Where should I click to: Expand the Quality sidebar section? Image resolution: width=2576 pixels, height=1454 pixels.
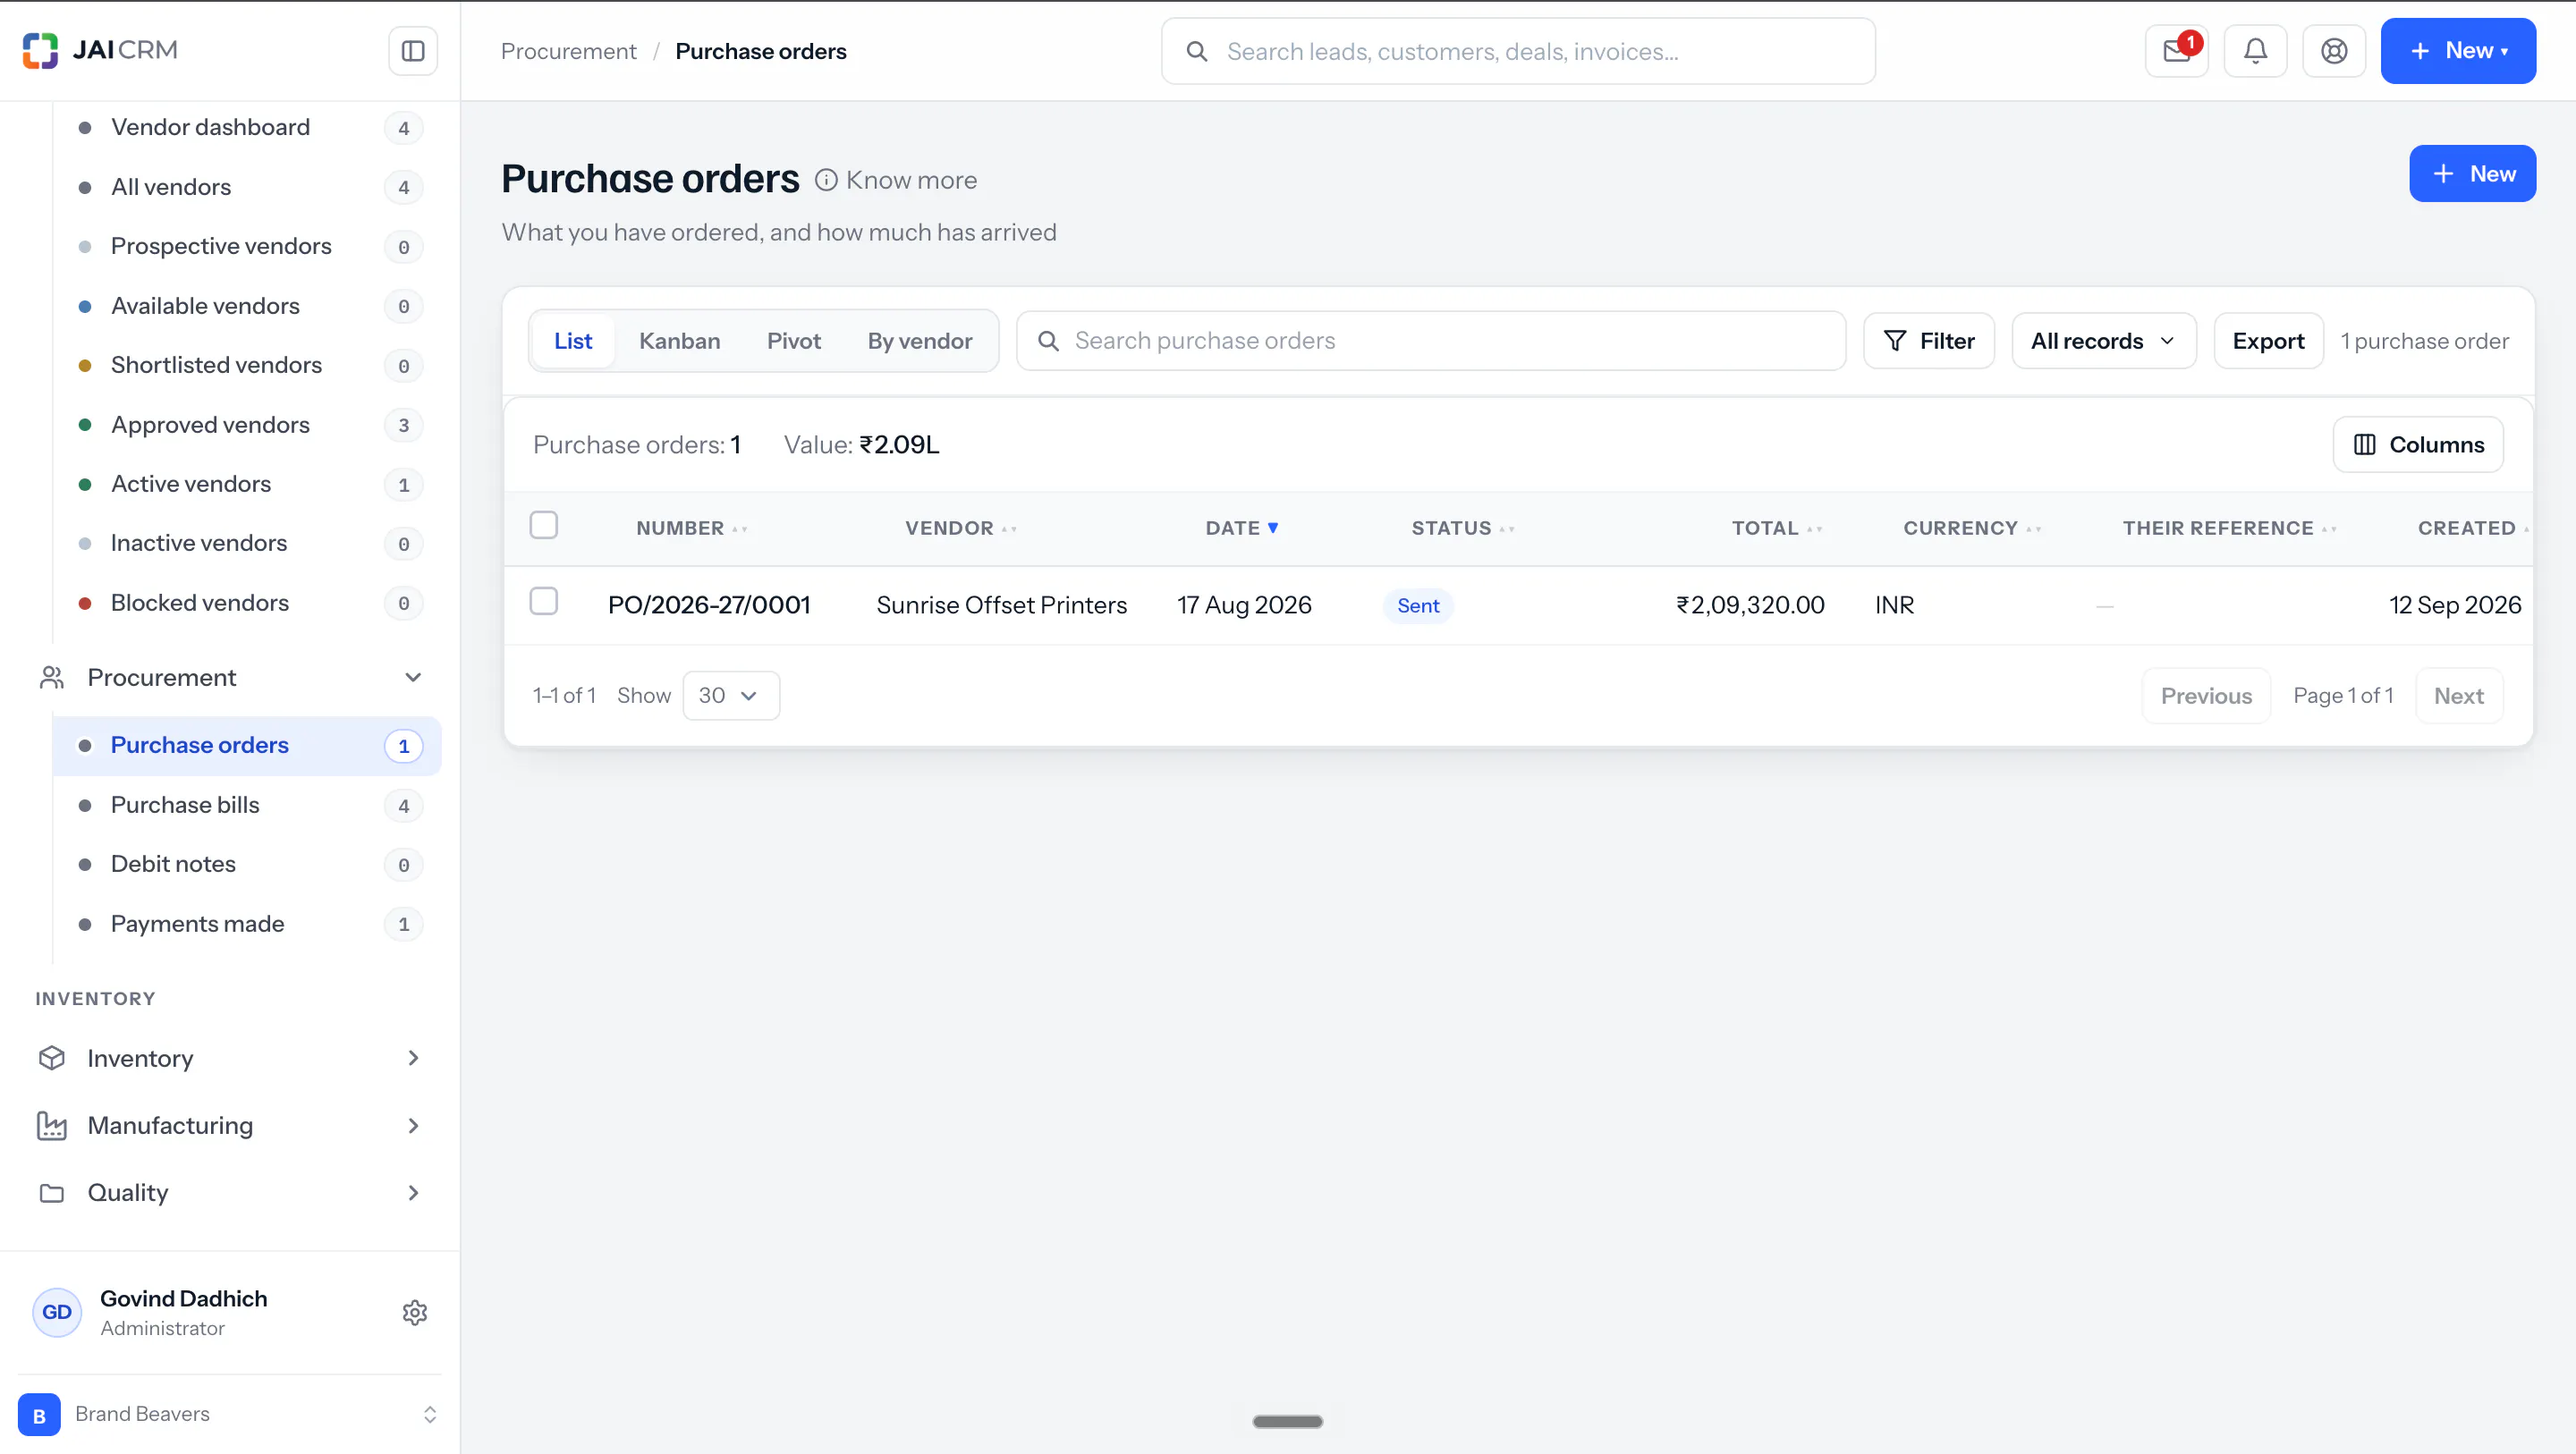413,1192
